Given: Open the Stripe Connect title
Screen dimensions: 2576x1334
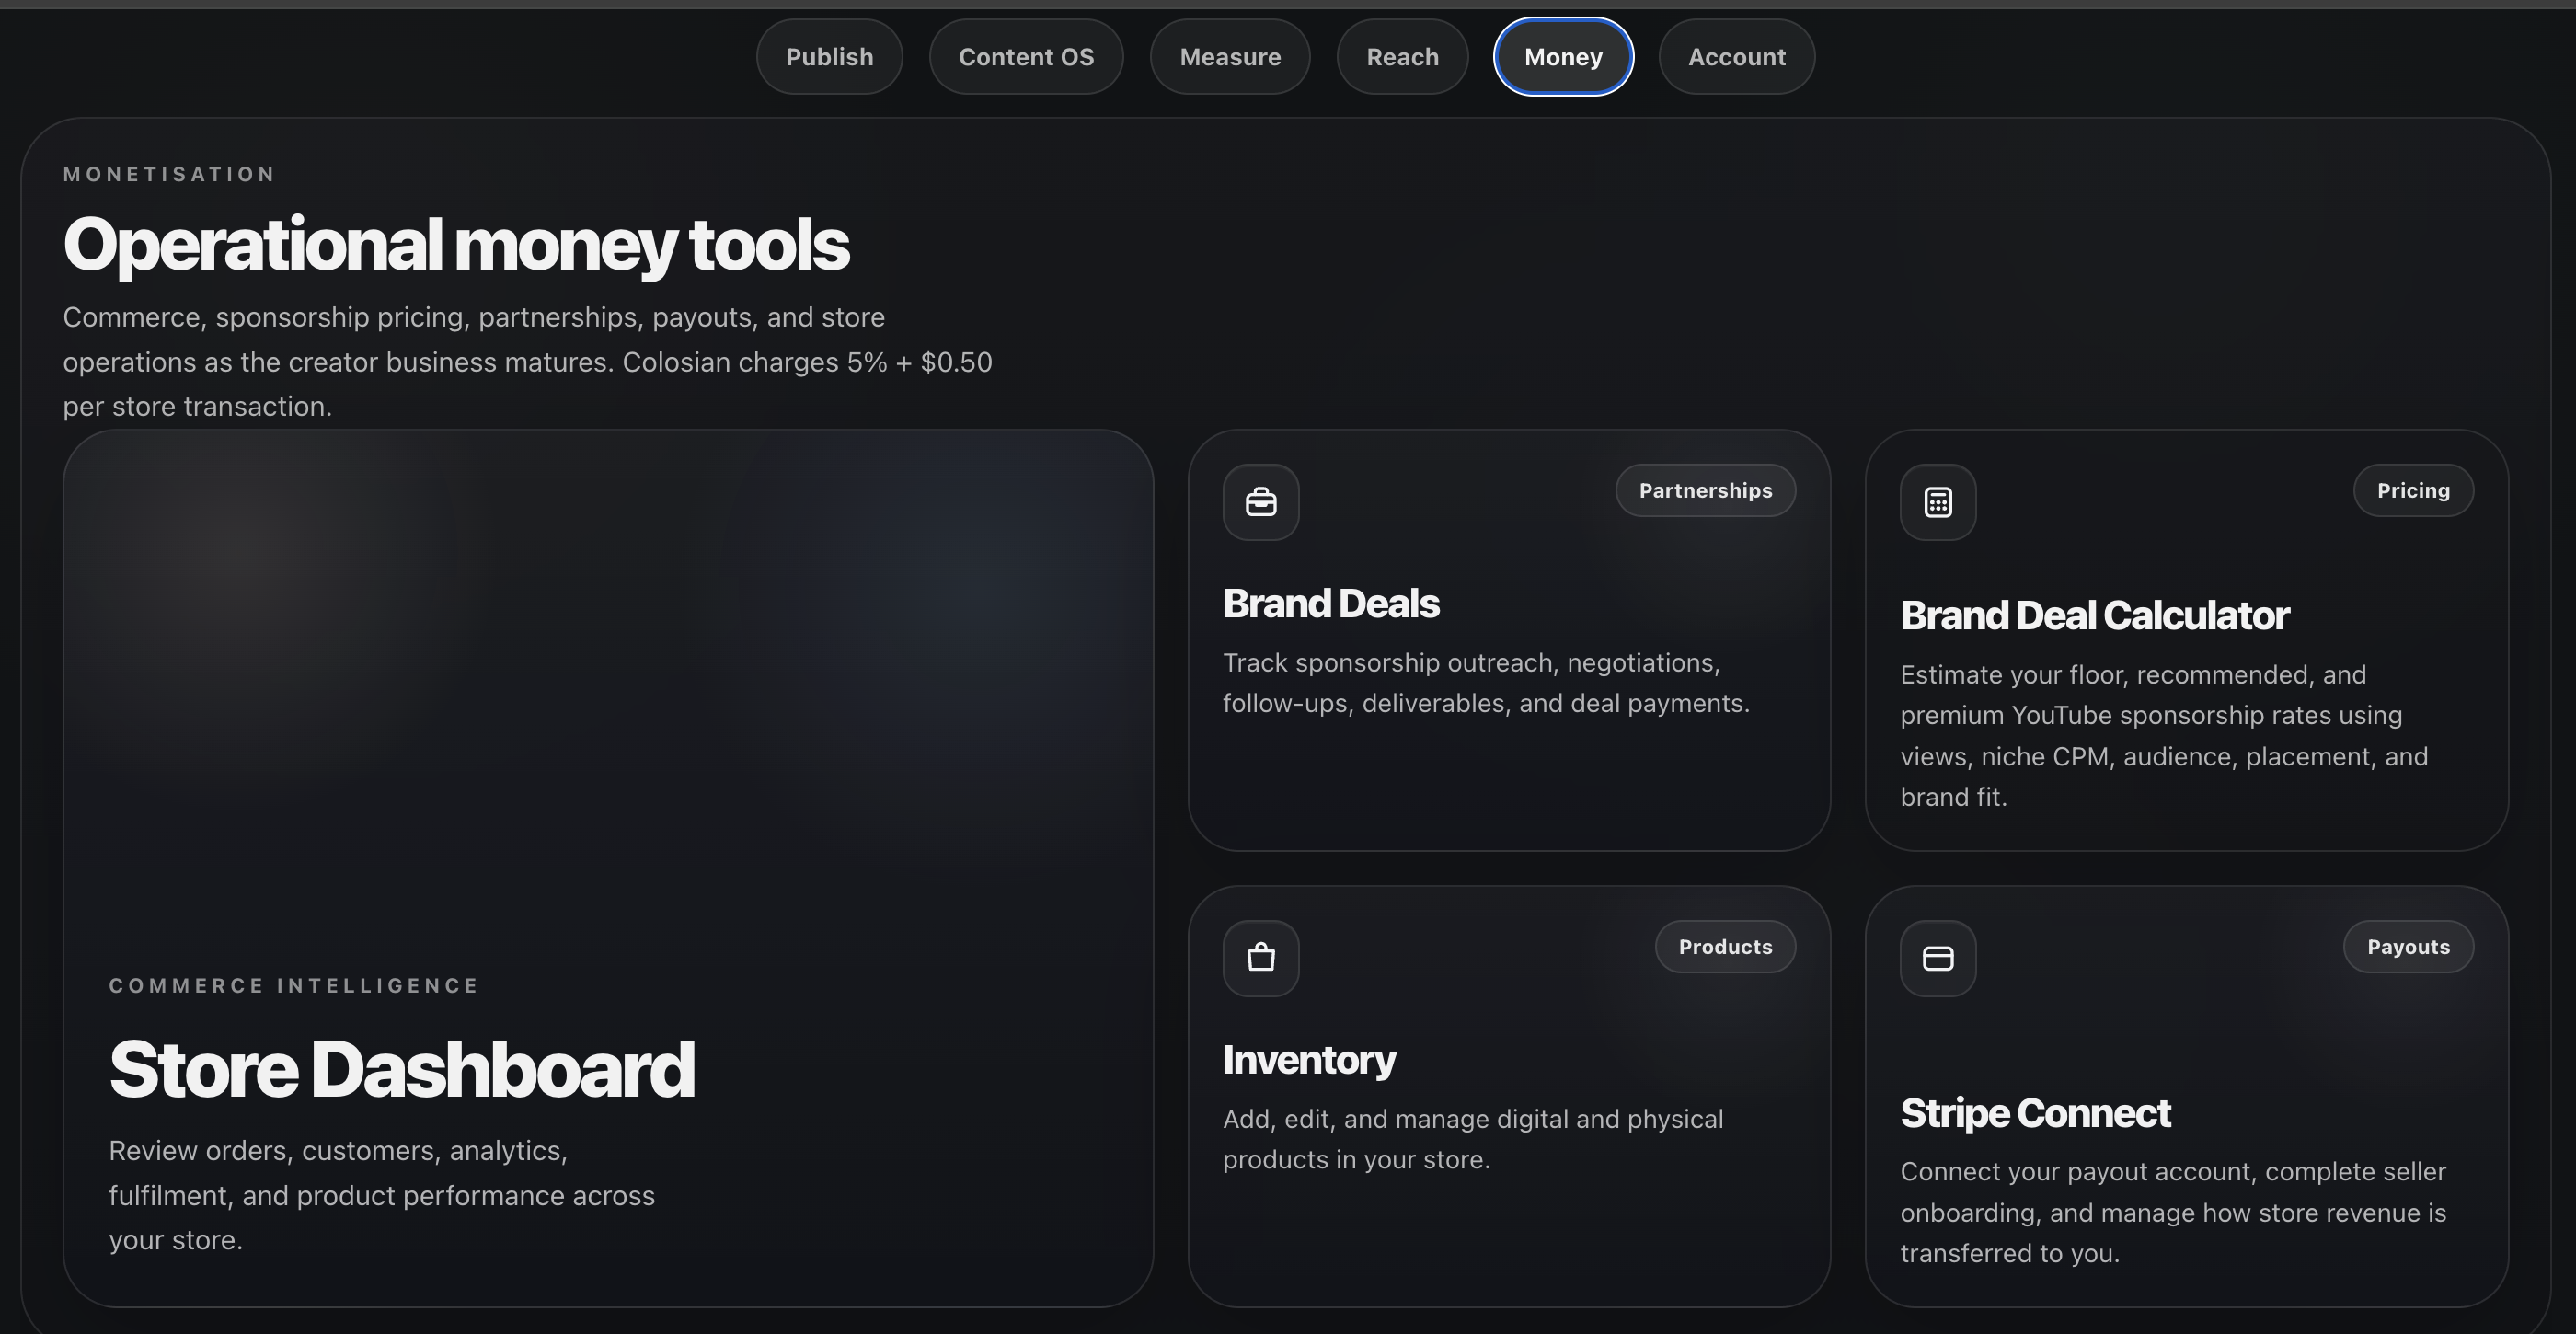Looking at the screenshot, I should pyautogui.click(x=2035, y=1113).
